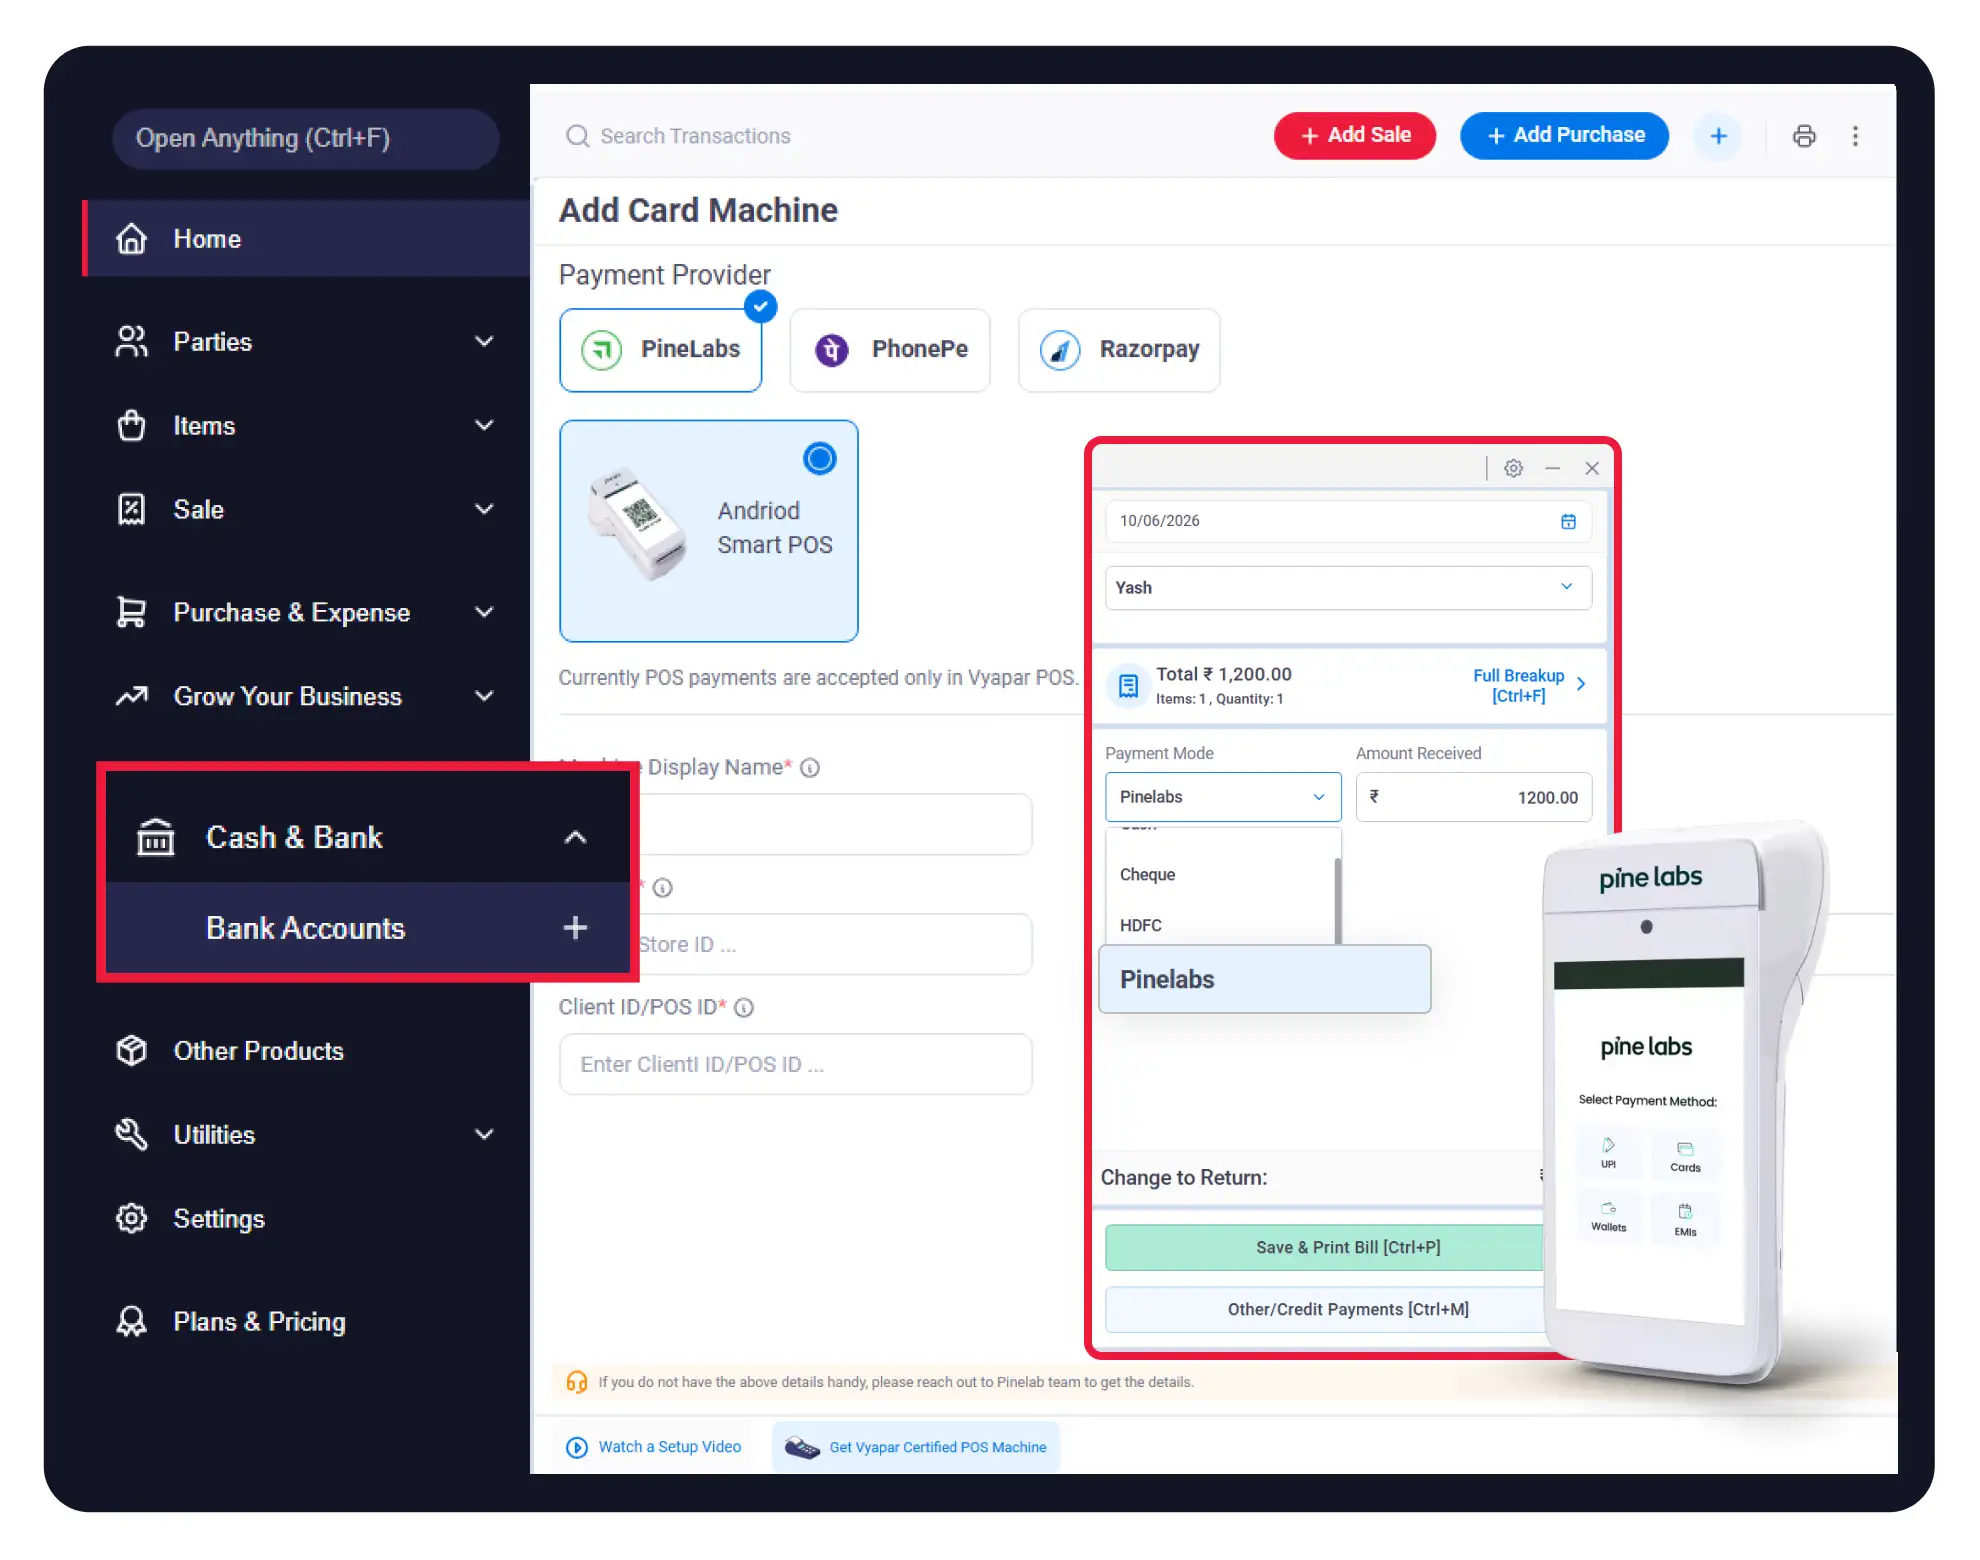Image resolution: width=1980 pixels, height=1560 pixels.
Task: Open the Yash customer dropdown
Action: click(x=1348, y=588)
